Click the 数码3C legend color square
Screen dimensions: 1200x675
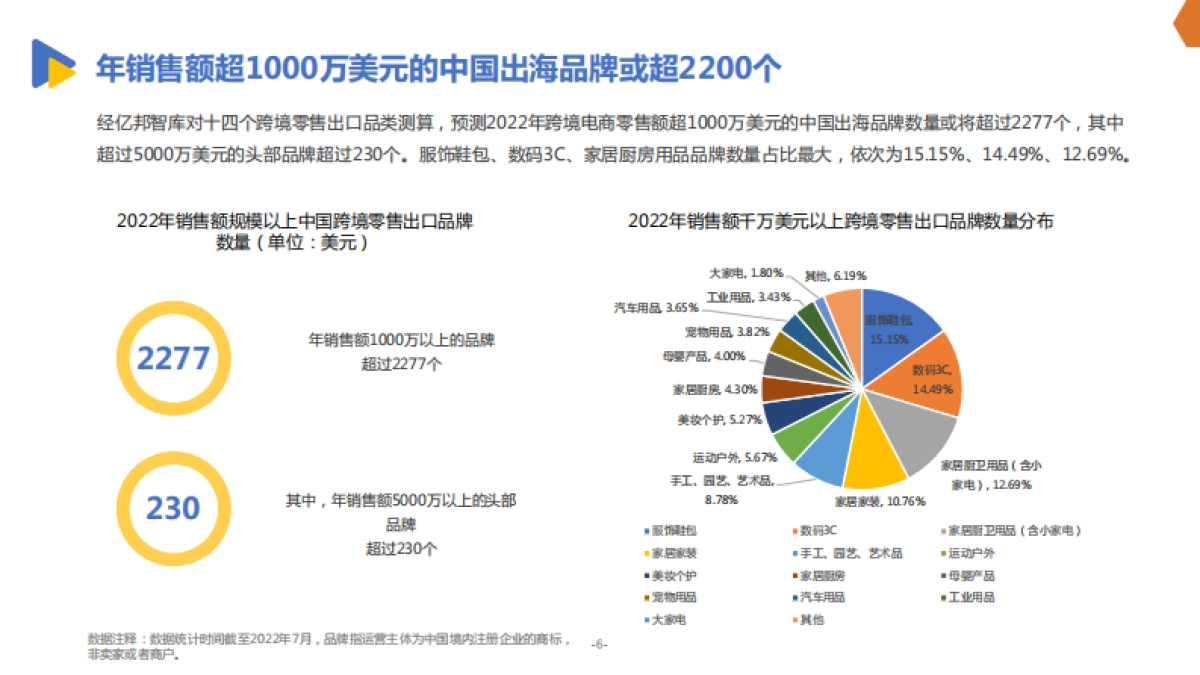(x=795, y=531)
